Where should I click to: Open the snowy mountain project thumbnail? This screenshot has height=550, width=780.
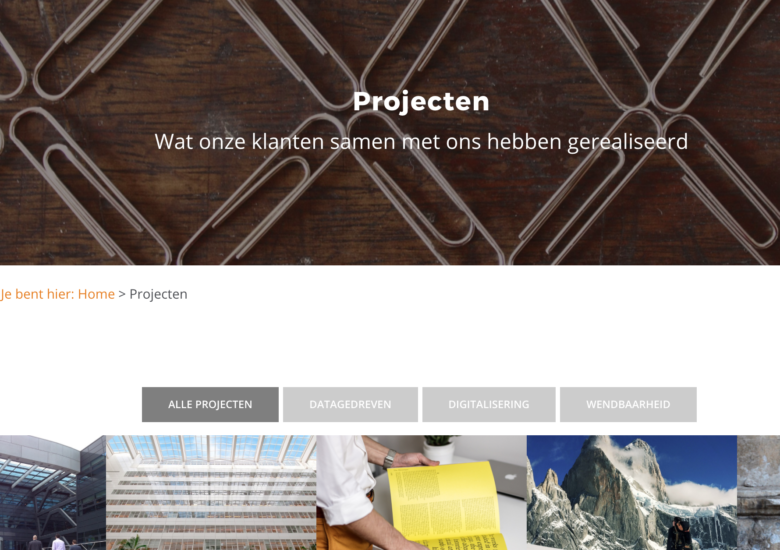click(x=632, y=492)
